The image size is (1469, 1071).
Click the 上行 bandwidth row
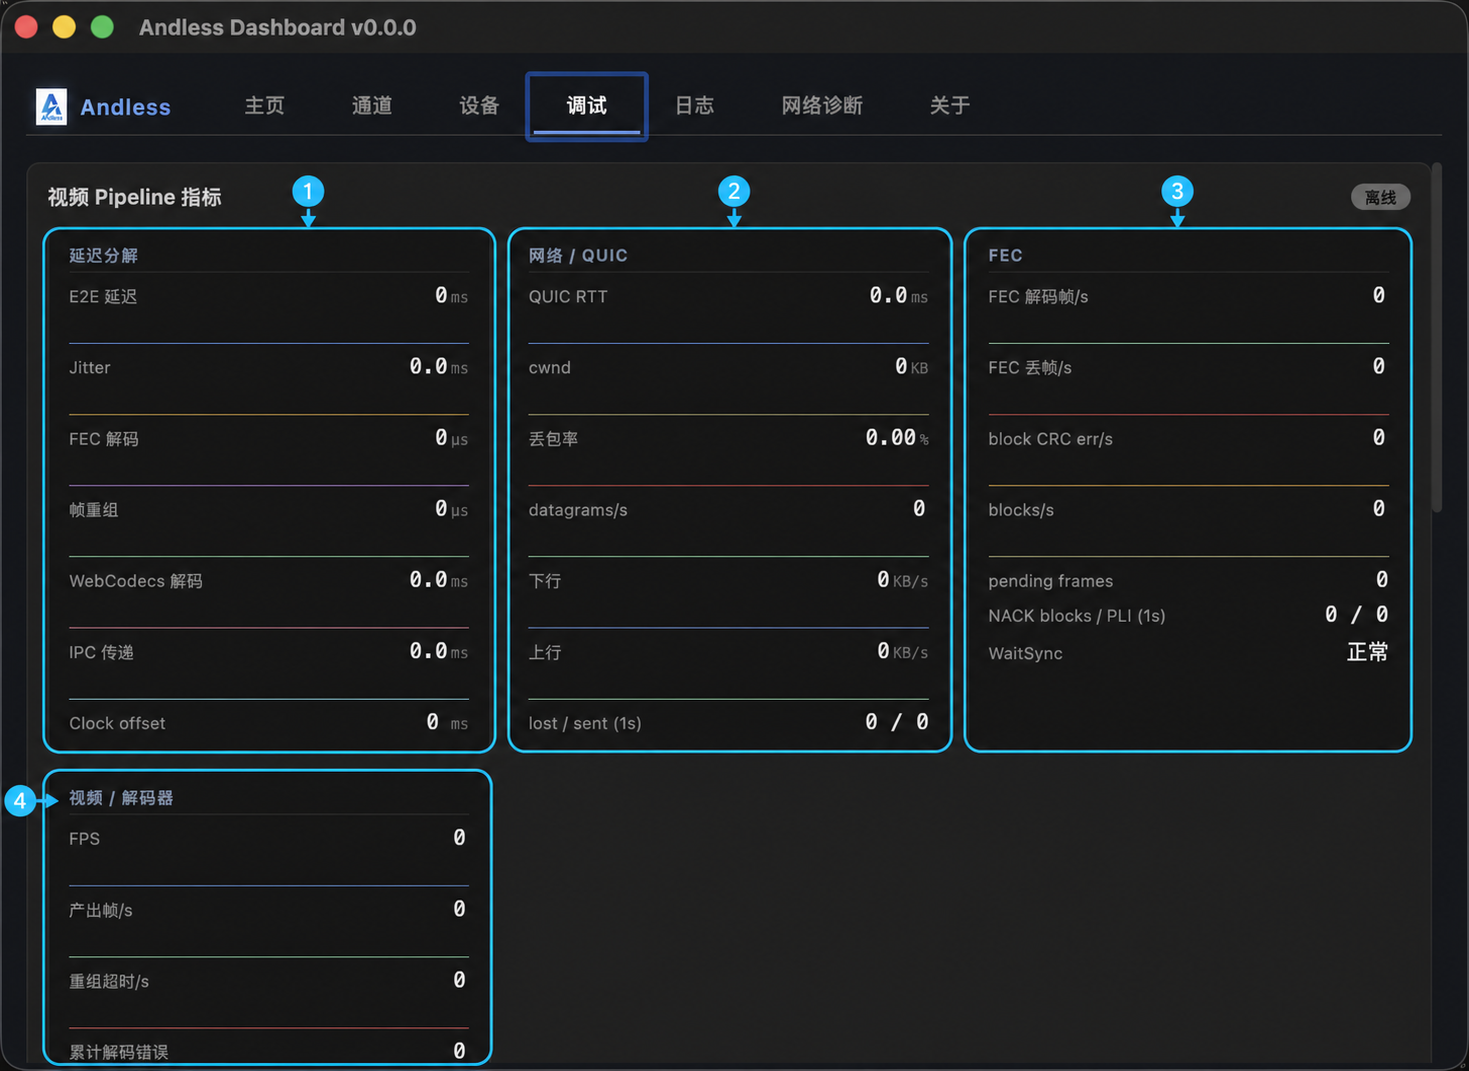point(728,652)
